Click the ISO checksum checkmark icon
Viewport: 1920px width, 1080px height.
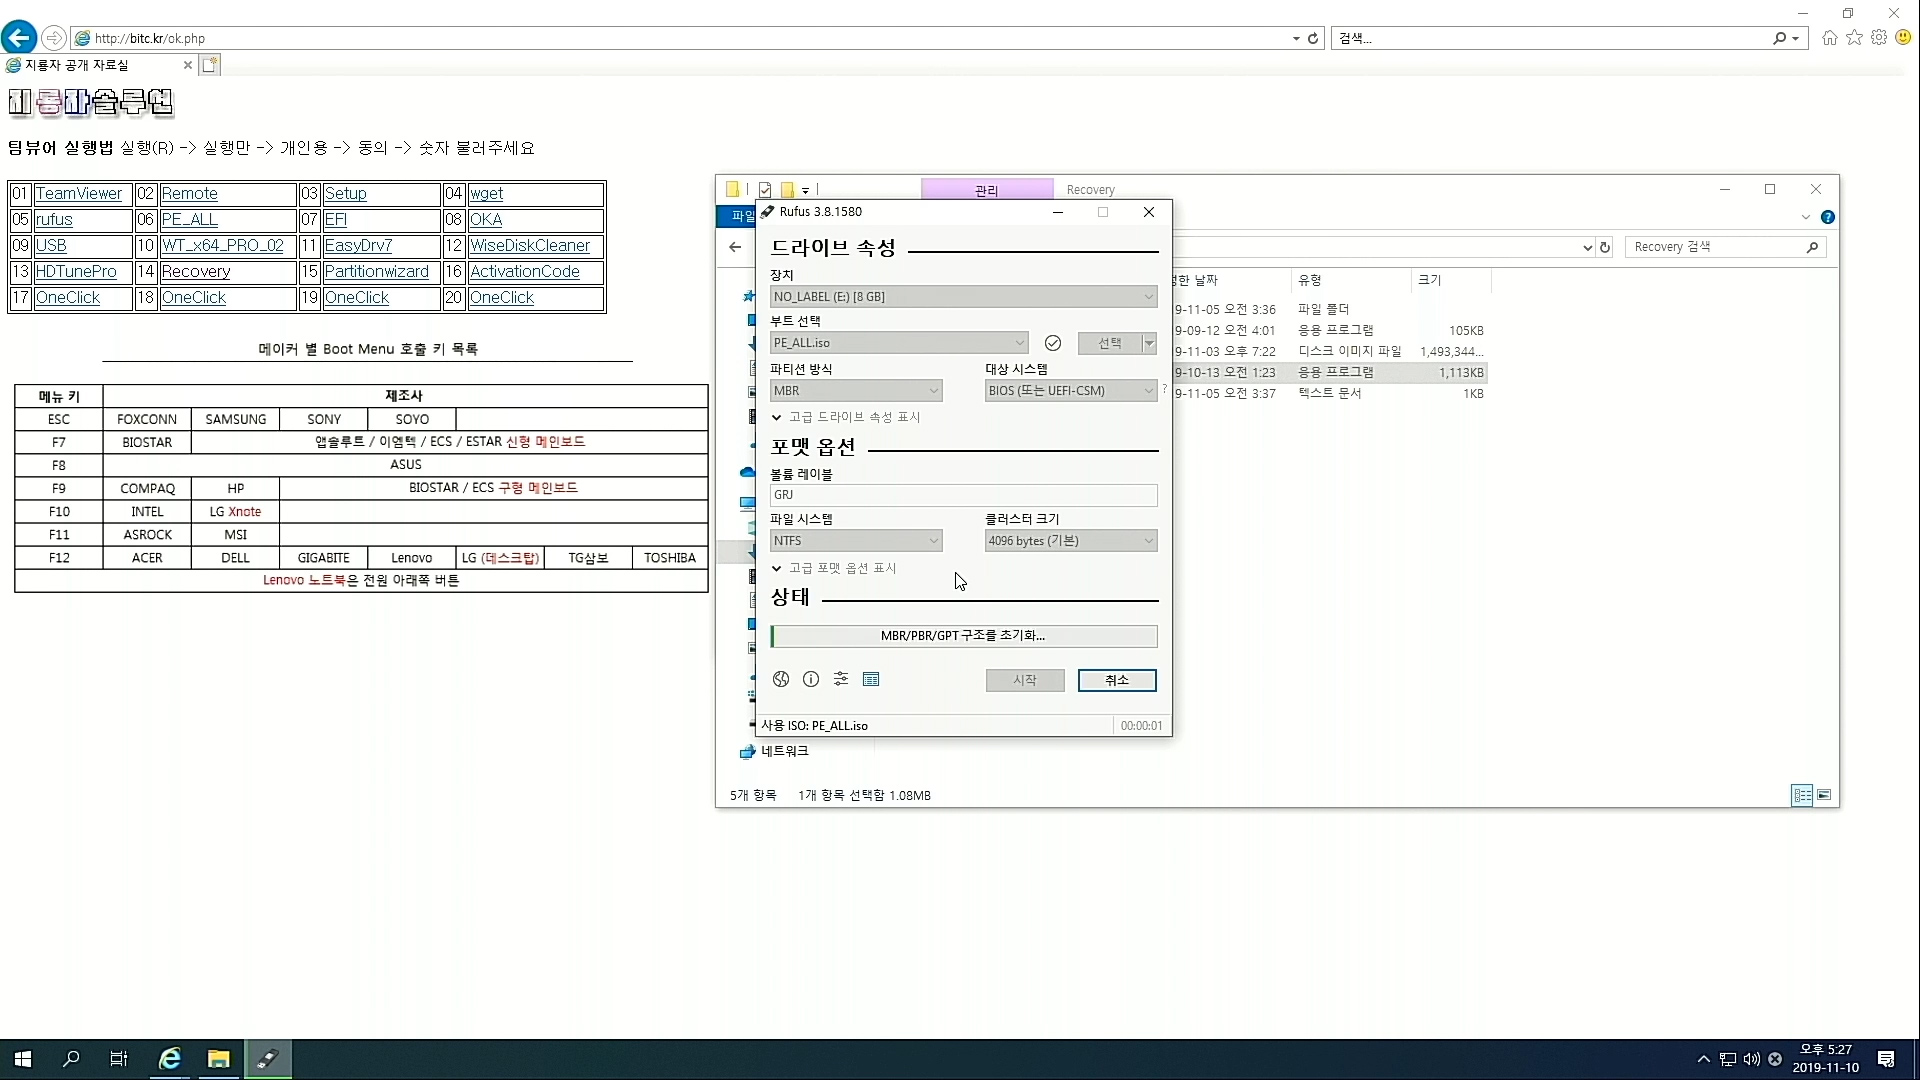coord(1053,343)
